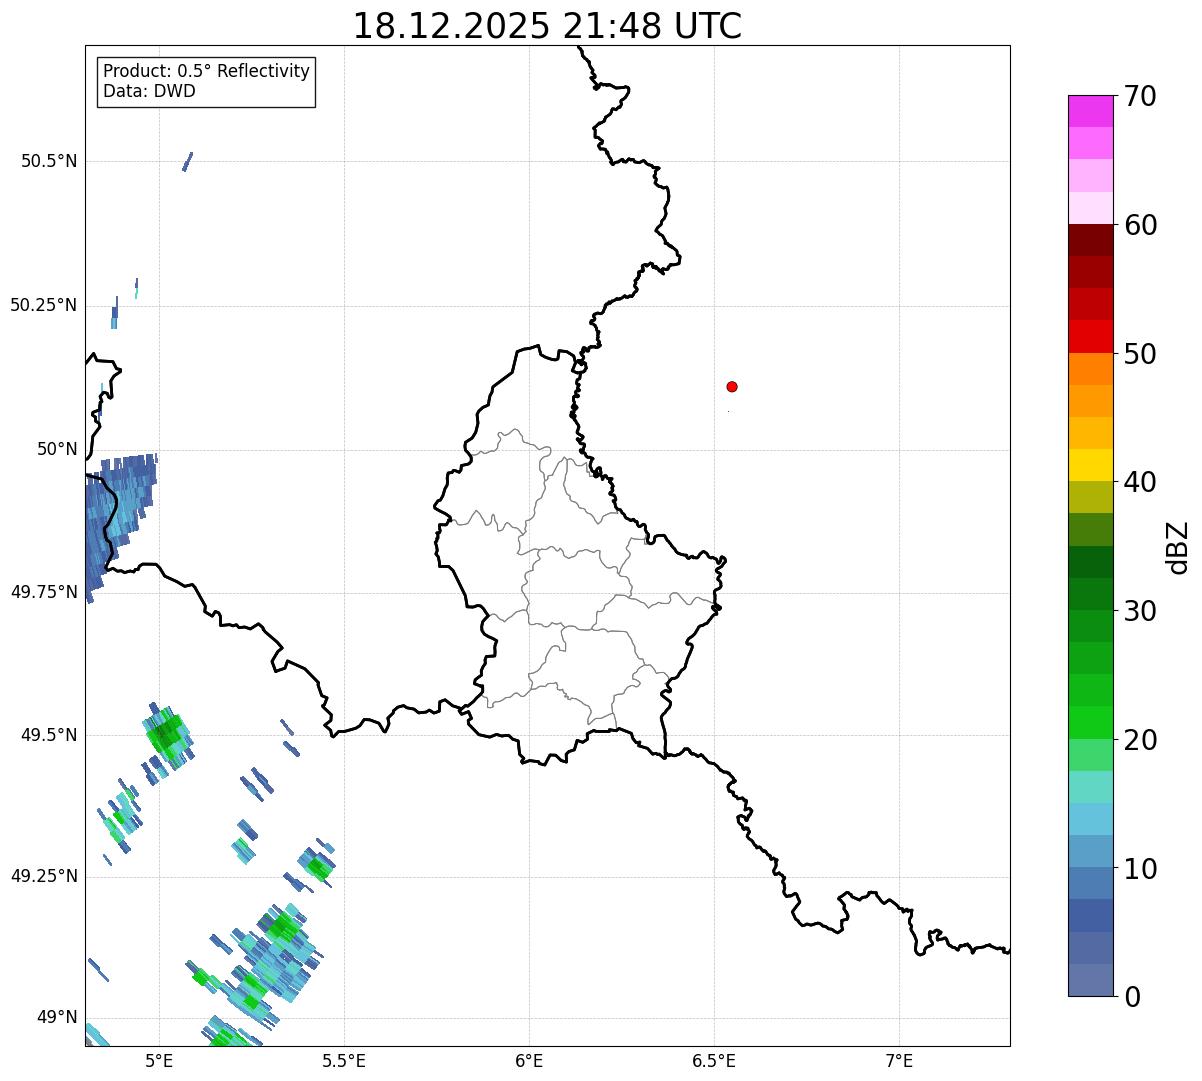Pick the bright red swatch above 50 dBZ

[x=1090, y=336]
